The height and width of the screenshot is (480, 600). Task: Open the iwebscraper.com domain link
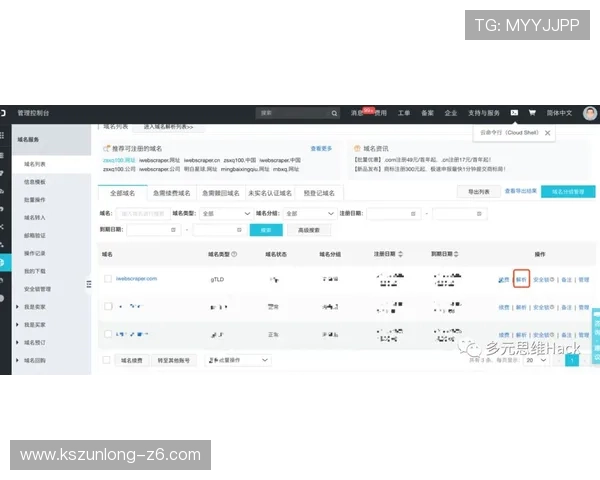(137, 278)
